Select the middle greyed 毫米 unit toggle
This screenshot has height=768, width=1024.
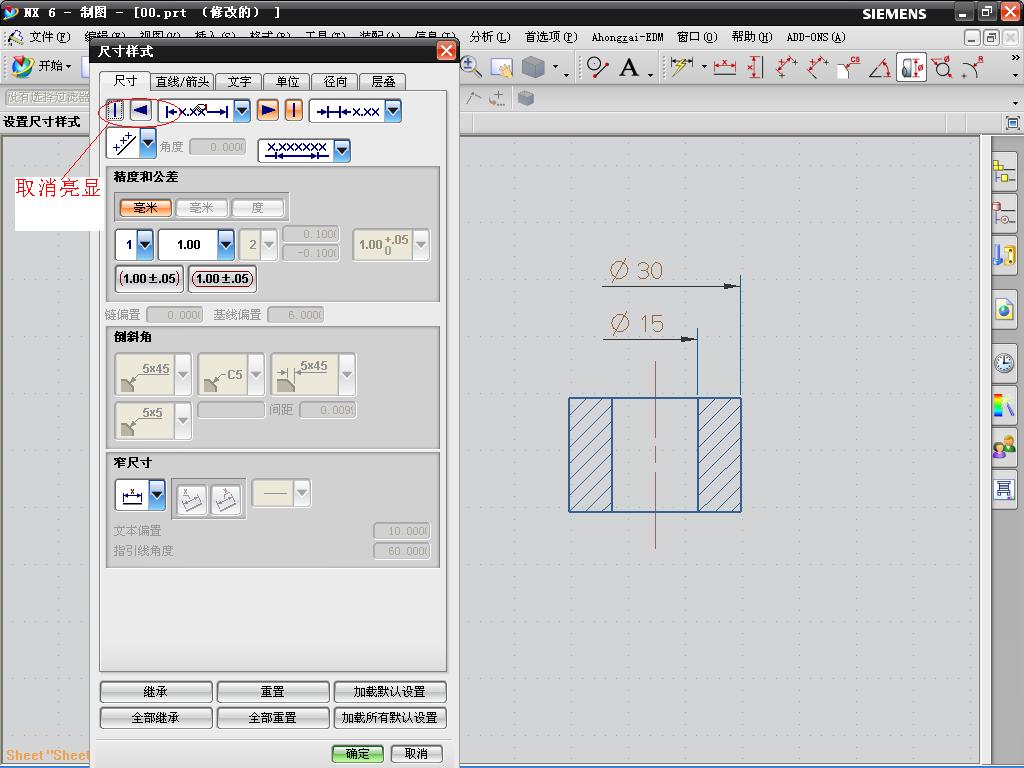tap(201, 208)
